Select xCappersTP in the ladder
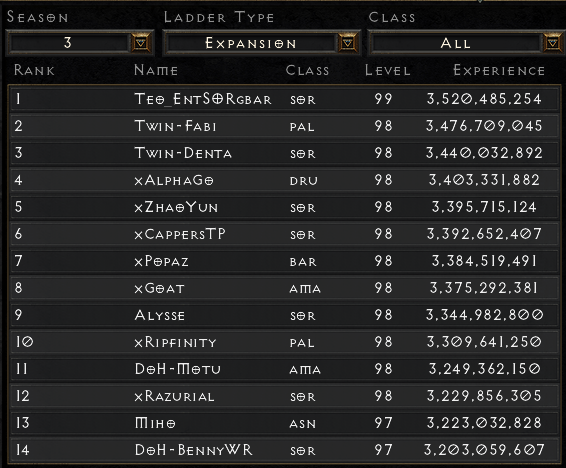The width and height of the screenshot is (566, 468). click(x=284, y=234)
